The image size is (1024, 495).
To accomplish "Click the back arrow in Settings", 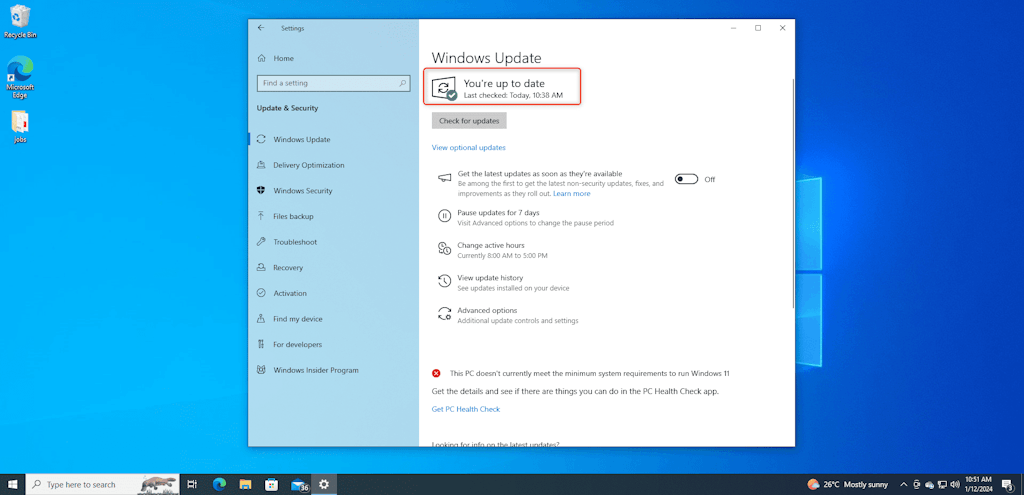I will (261, 28).
